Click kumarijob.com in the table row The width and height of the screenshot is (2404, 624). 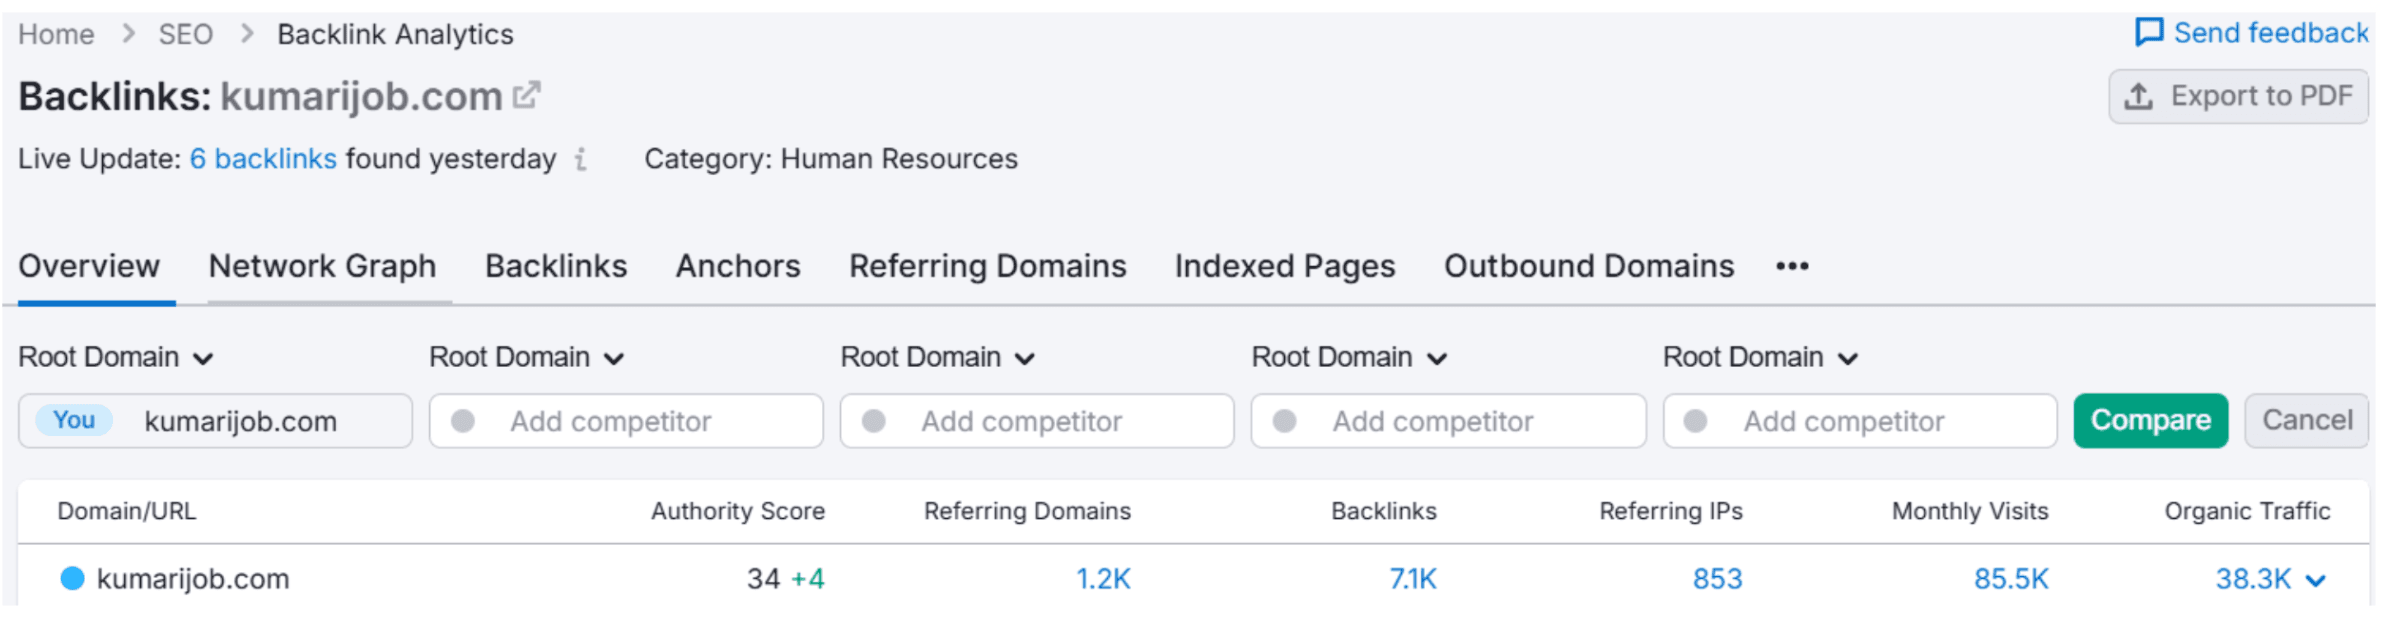pos(193,579)
